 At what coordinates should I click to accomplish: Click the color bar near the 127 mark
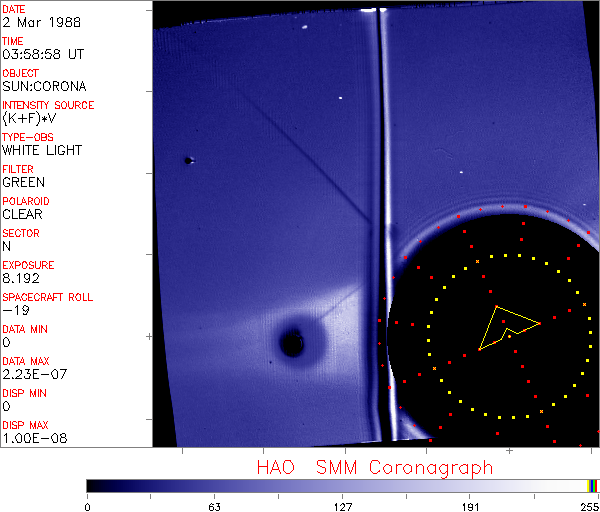point(342,485)
